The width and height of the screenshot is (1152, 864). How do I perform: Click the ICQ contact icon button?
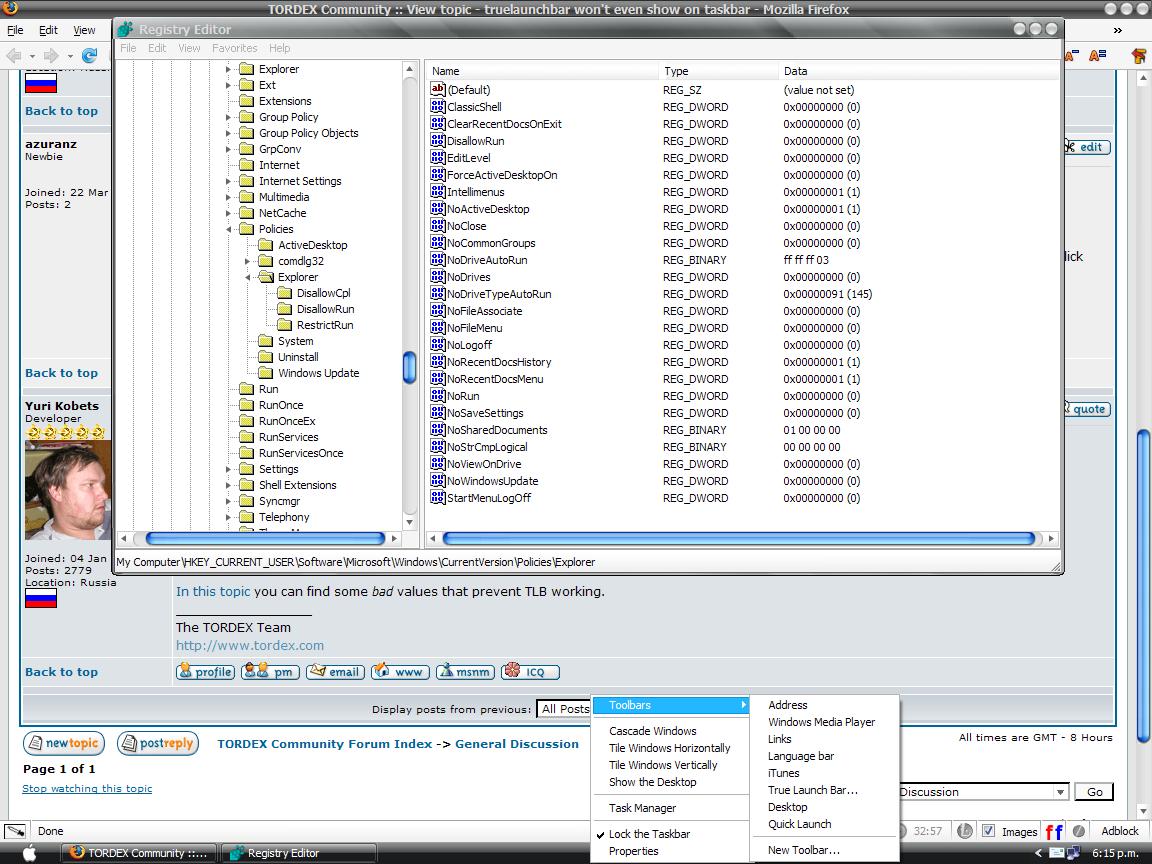point(529,672)
